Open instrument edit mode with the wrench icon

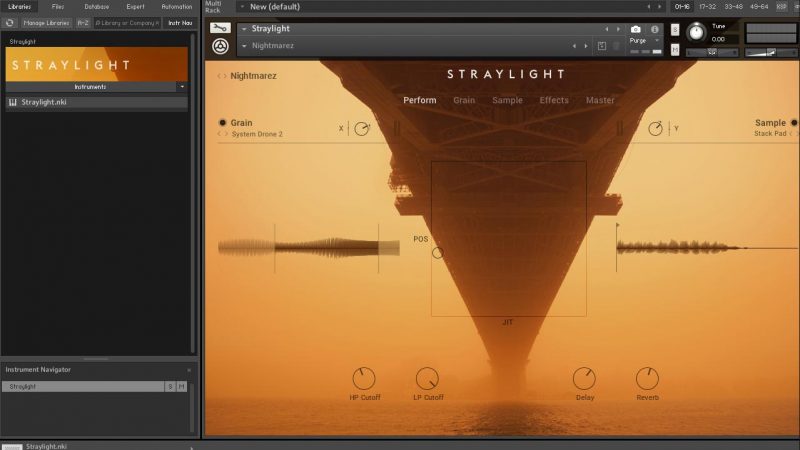tap(220, 28)
